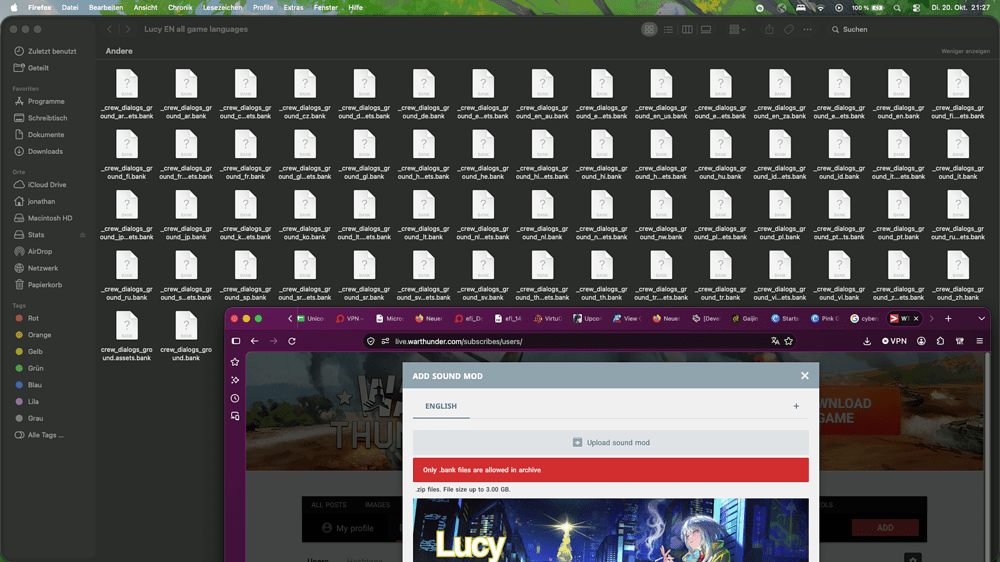Open the Lesezeichen menu
Viewport: 1000px width, 562px height.
point(223,8)
